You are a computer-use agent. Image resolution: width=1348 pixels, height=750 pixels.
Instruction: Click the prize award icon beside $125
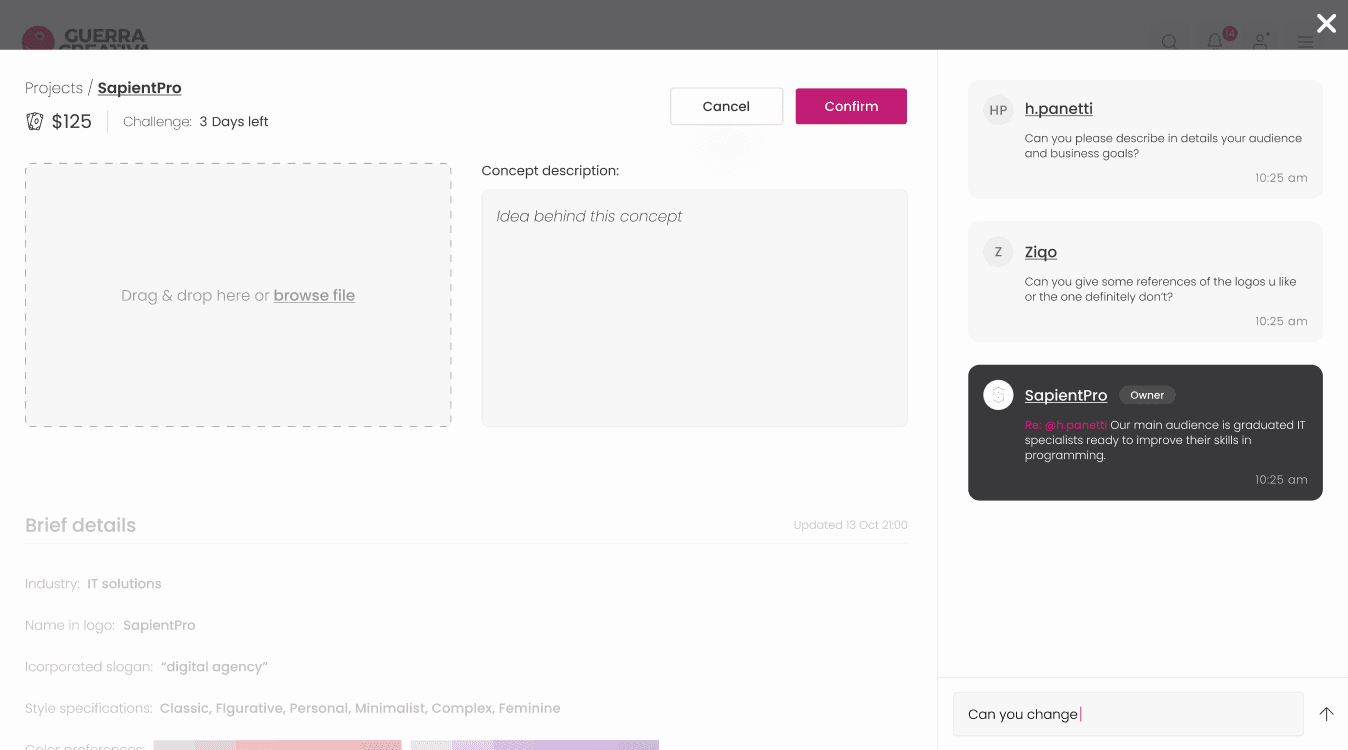35,122
